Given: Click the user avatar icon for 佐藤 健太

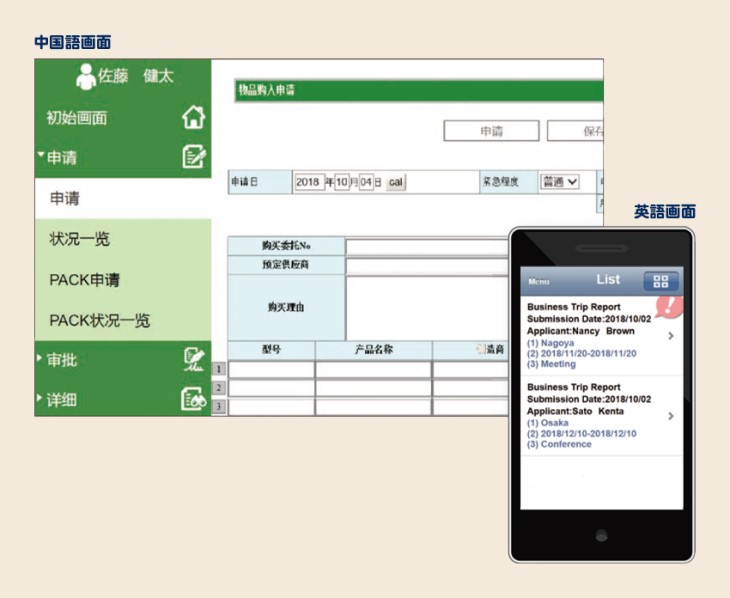Looking at the screenshot, I should point(86,77).
